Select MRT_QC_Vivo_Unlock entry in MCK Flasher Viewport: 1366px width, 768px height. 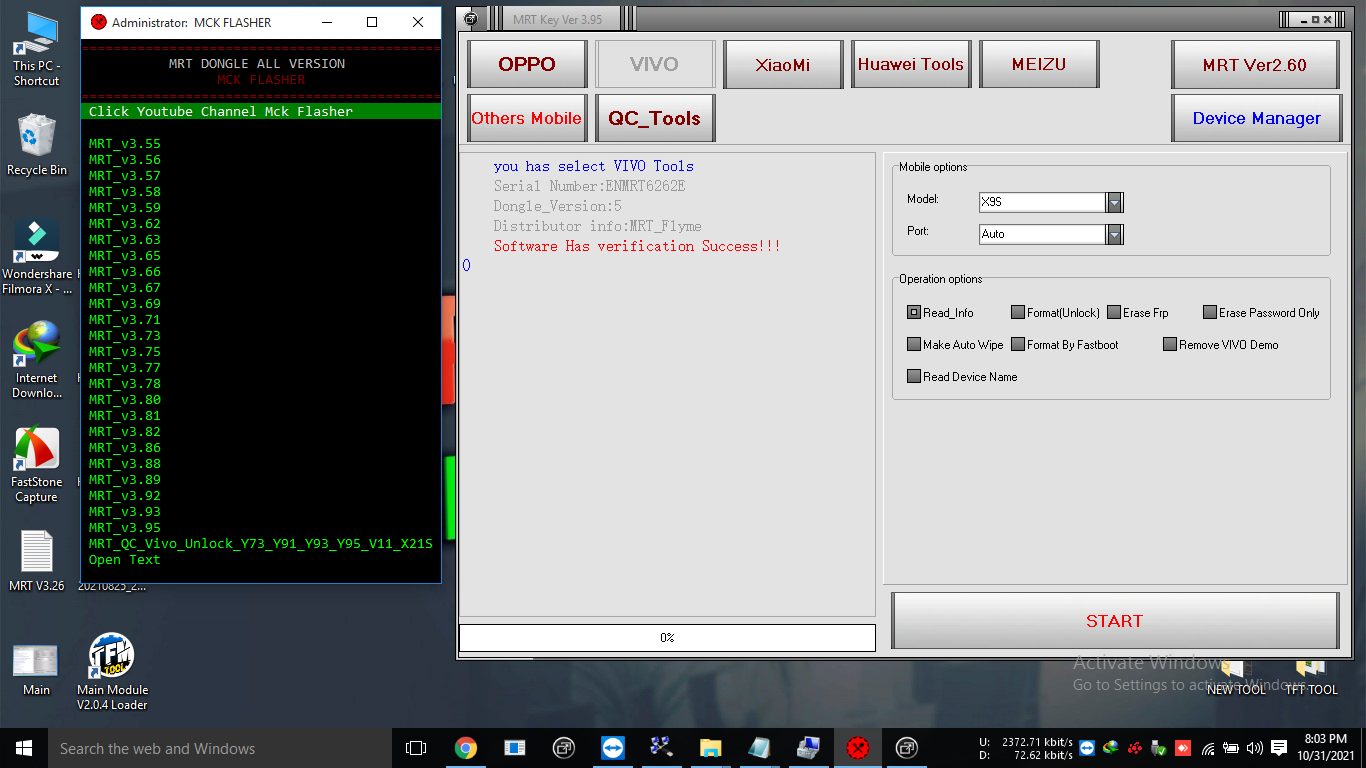[261, 544]
